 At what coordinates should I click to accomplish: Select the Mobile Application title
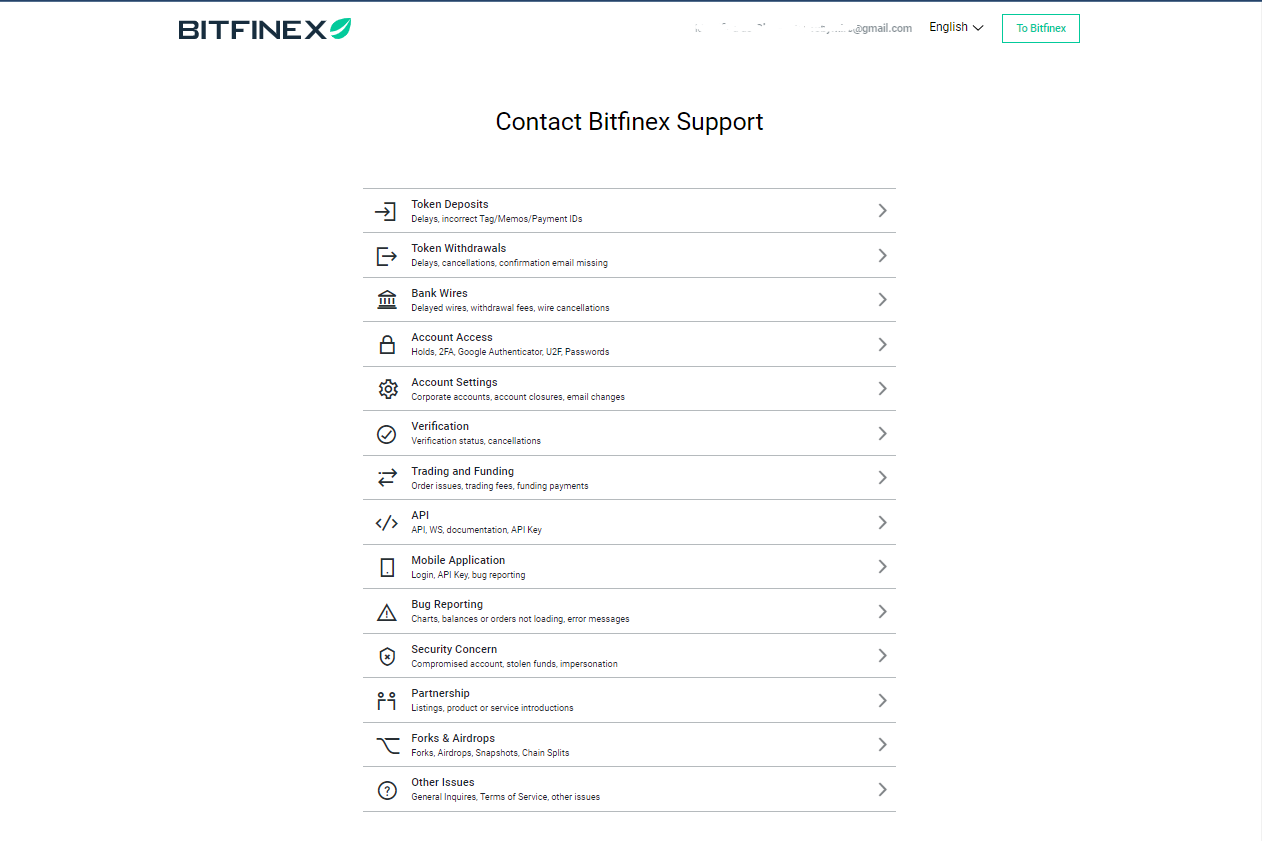[458, 560]
